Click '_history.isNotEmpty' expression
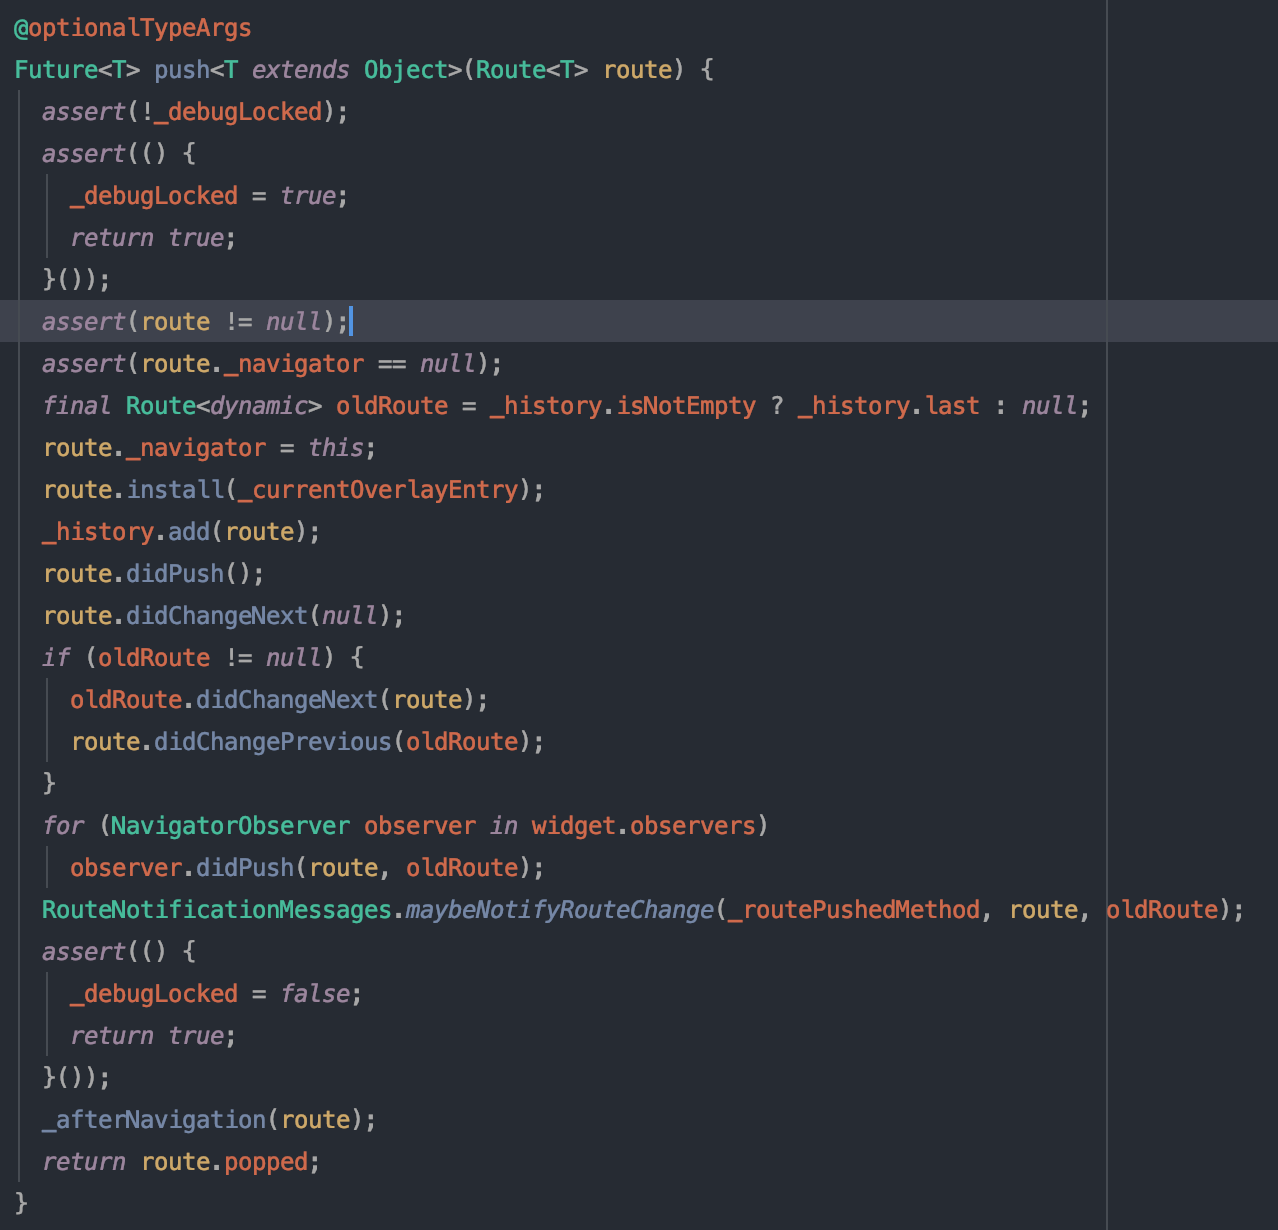 coord(623,406)
